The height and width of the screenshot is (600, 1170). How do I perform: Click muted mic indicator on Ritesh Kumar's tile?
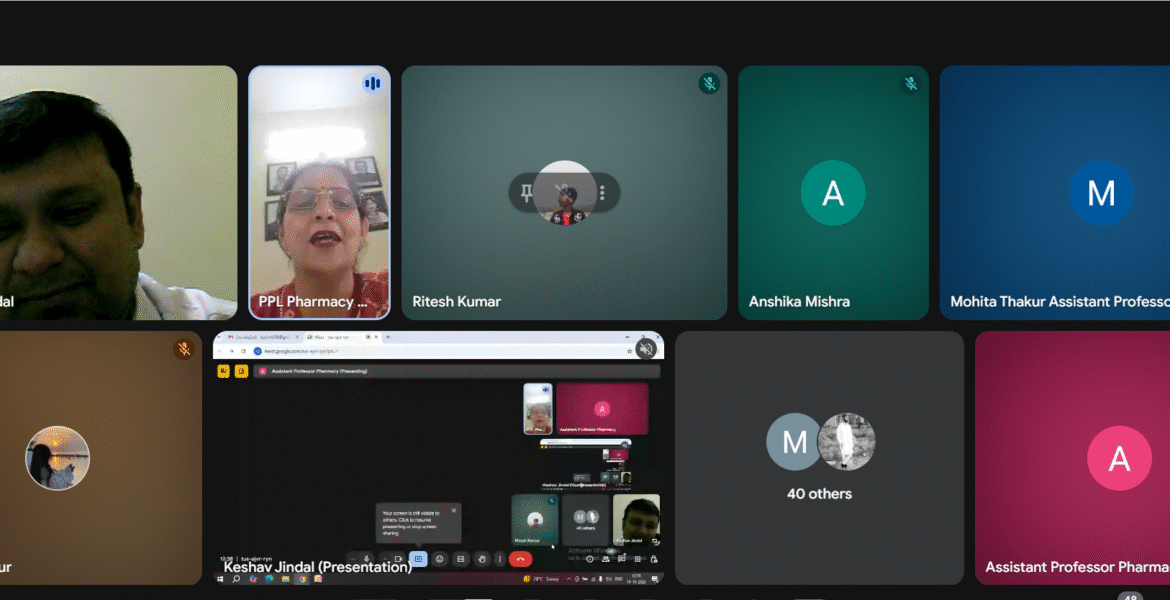709,84
